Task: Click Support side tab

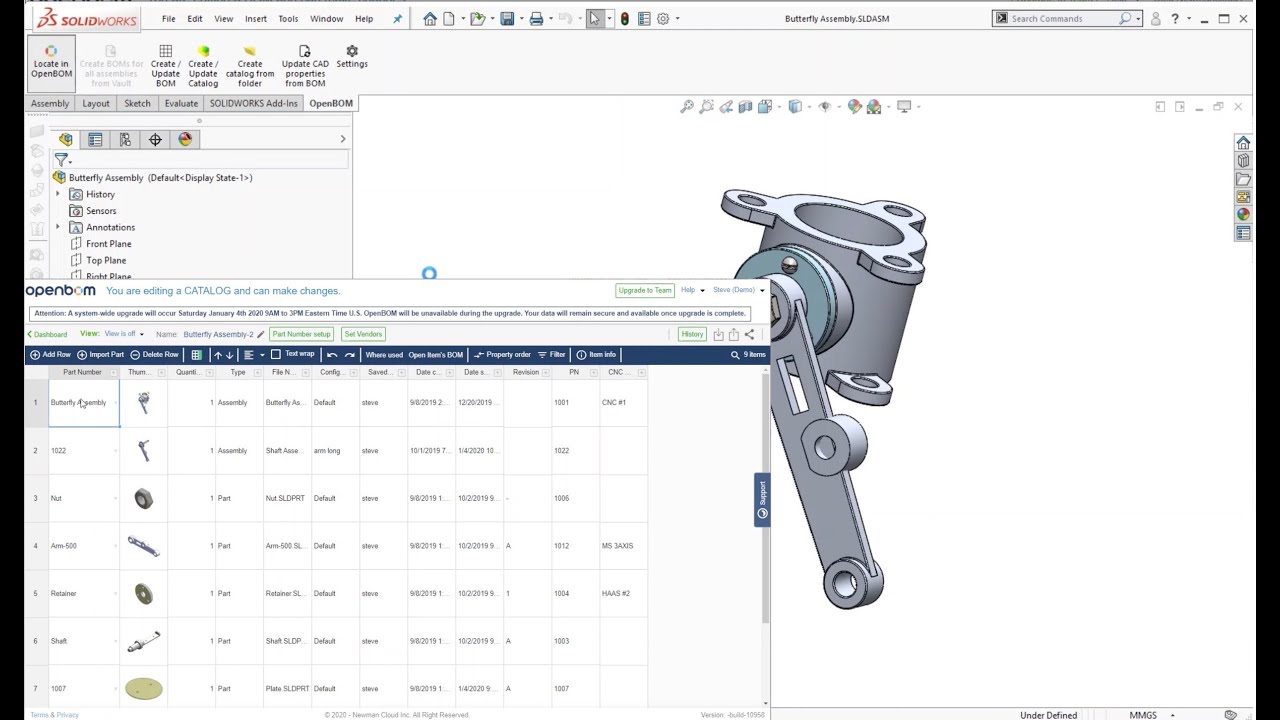Action: pyautogui.click(x=762, y=500)
